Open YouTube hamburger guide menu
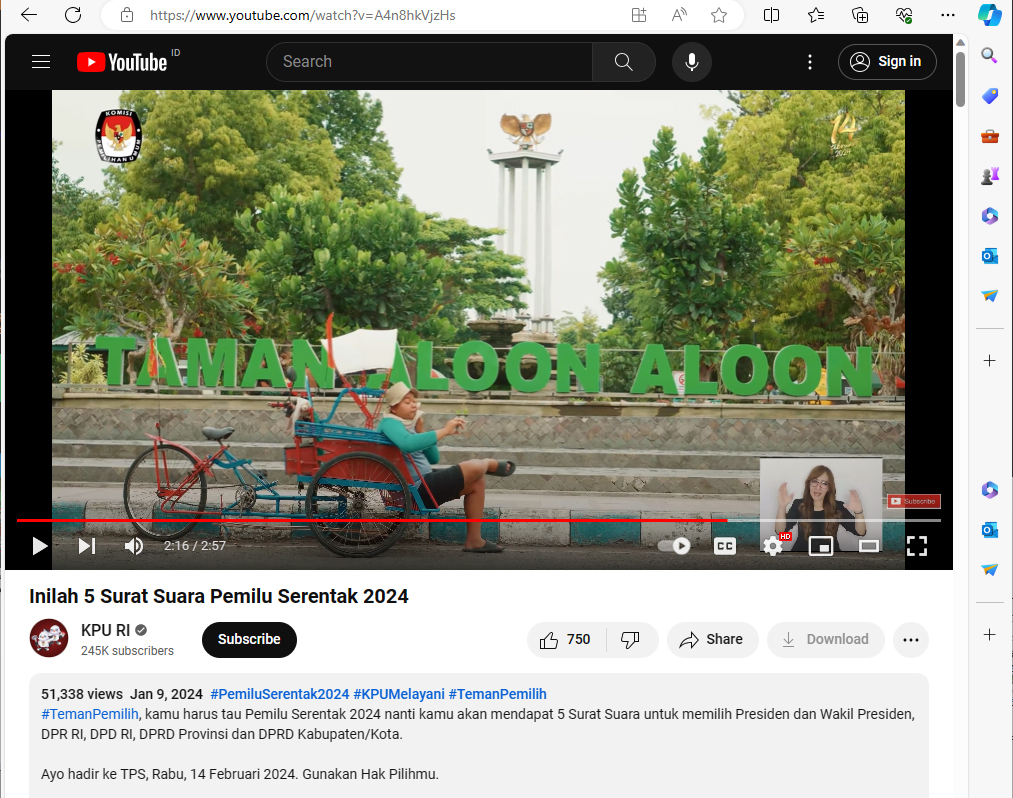The height and width of the screenshot is (798, 1013). pyautogui.click(x=41, y=61)
